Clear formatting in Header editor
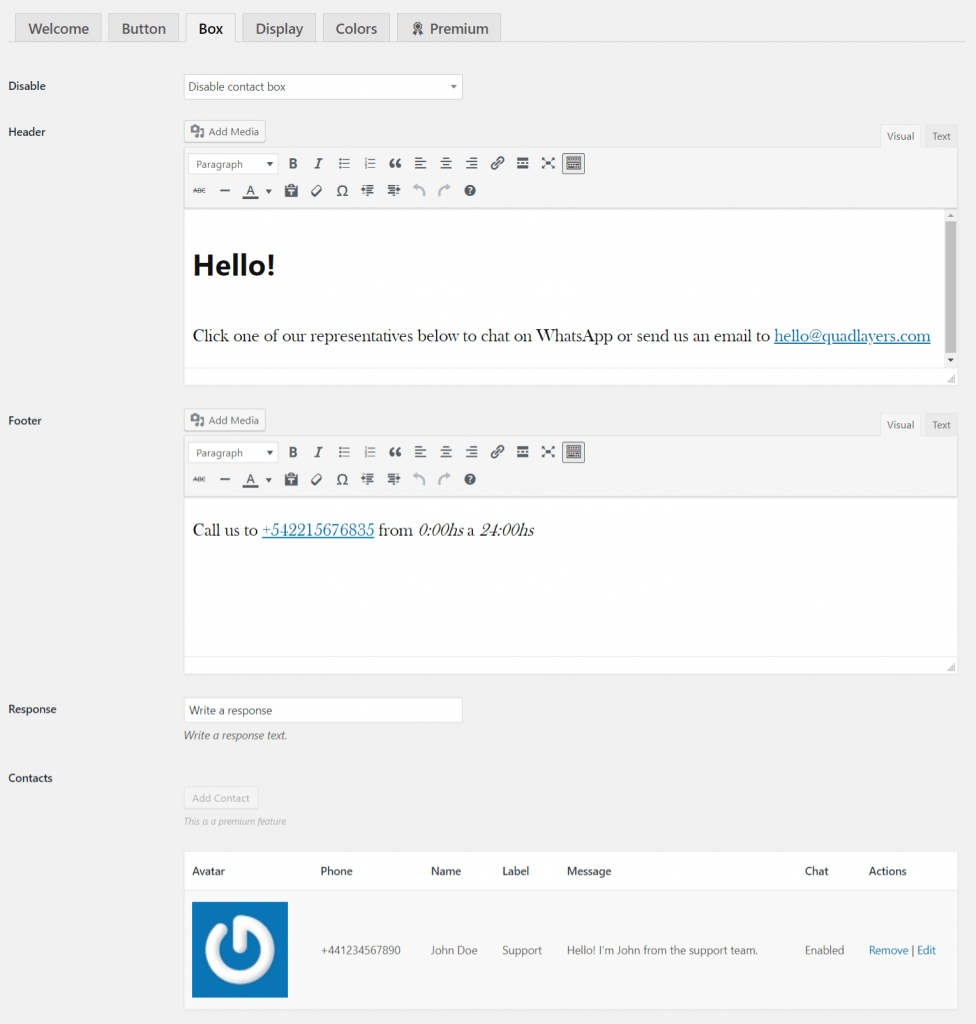This screenshot has height=1024, width=976. point(317,191)
